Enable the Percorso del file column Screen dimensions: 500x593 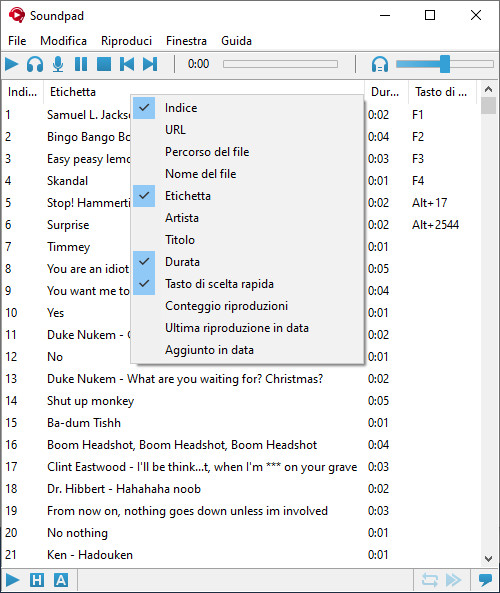[x=247, y=152]
